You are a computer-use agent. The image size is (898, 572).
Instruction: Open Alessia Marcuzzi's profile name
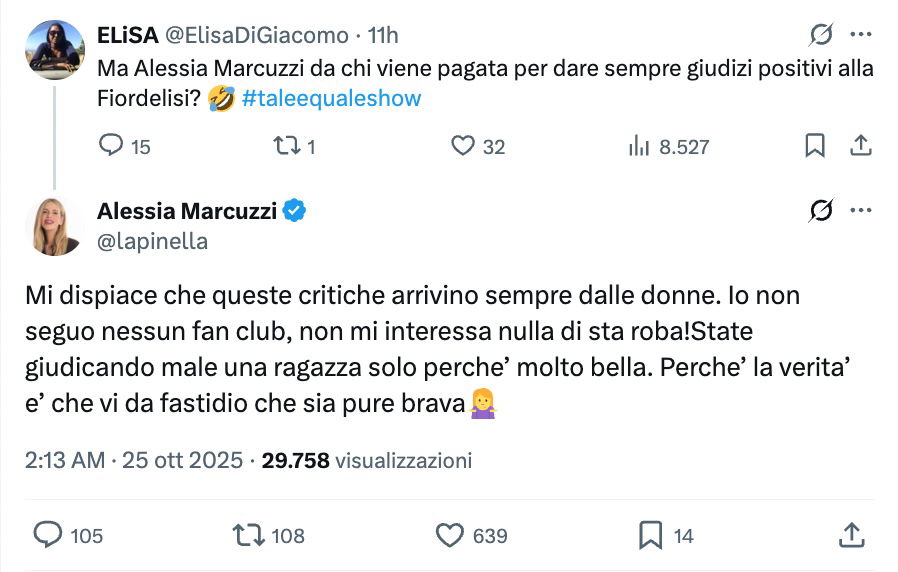[187, 211]
